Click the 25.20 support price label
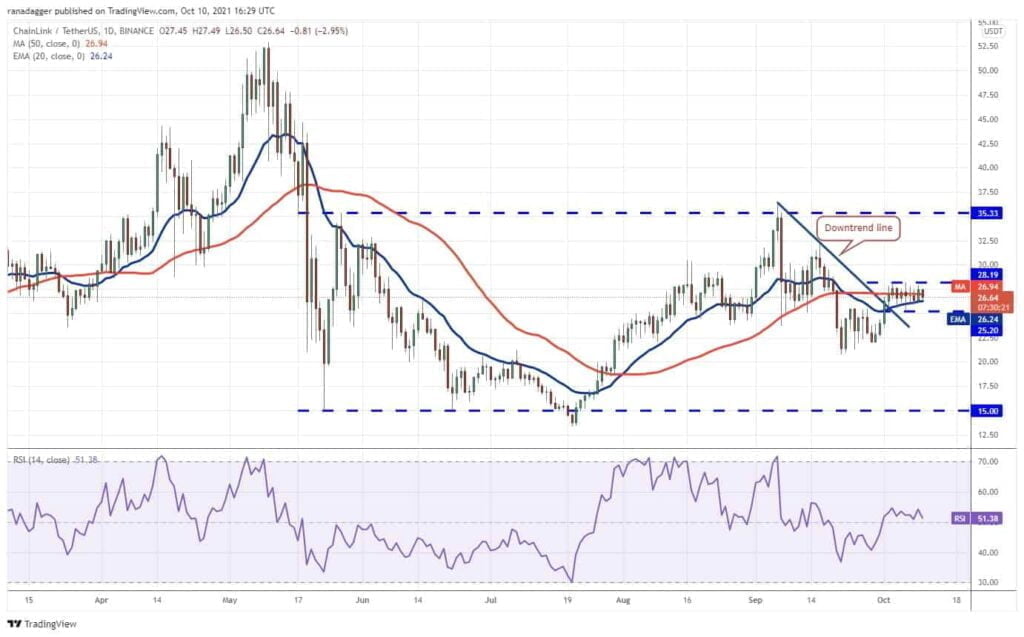 click(x=987, y=331)
